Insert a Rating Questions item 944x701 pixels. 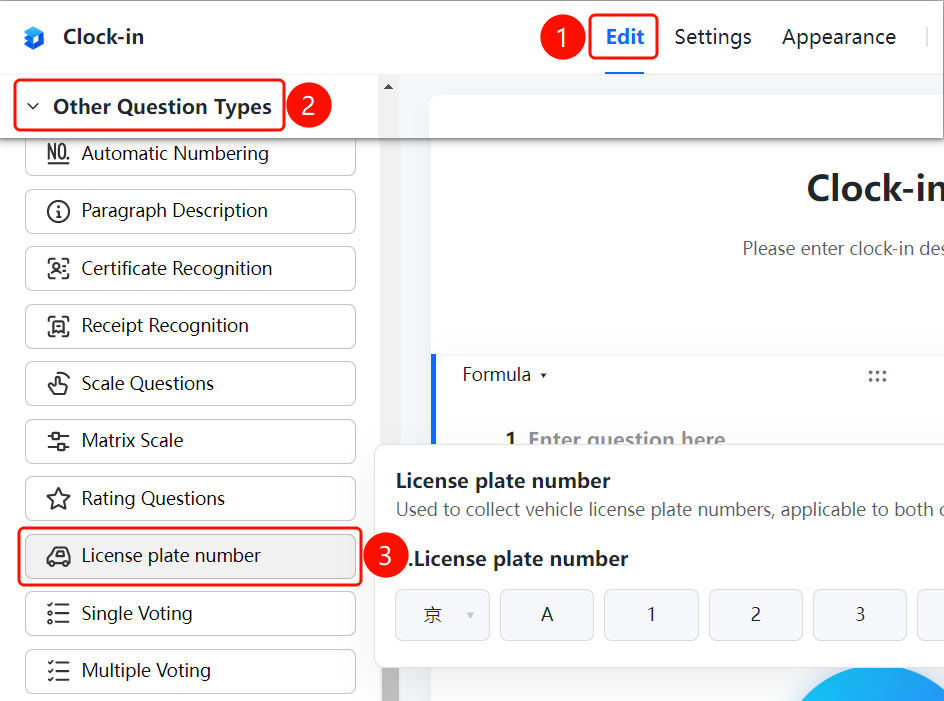(190, 499)
